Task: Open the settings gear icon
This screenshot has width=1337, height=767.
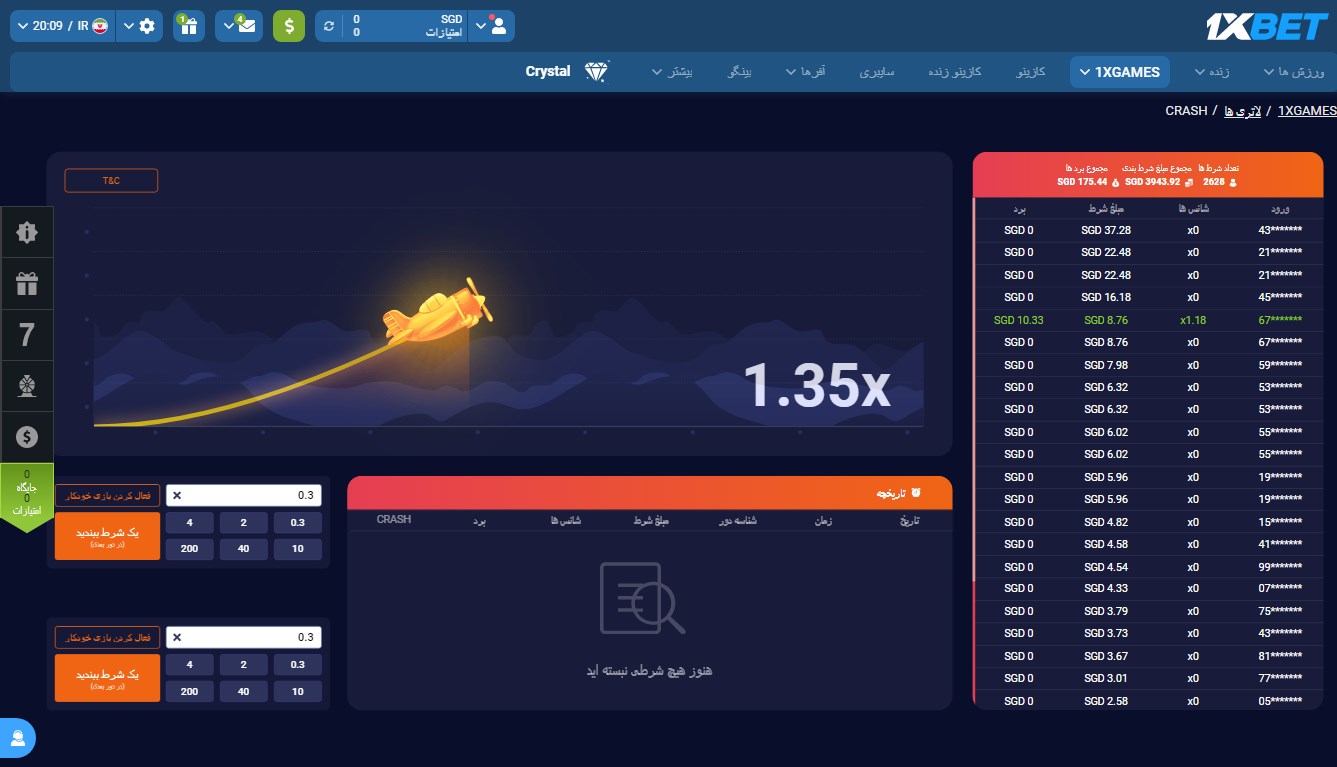Action: pyautogui.click(x=148, y=26)
